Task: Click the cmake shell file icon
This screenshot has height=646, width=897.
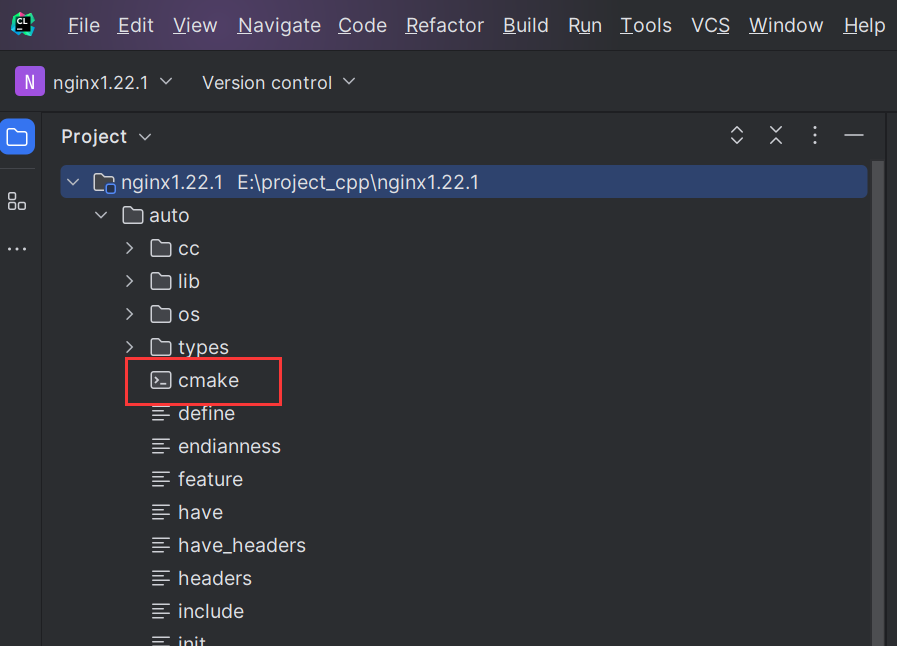Action: [x=161, y=380]
